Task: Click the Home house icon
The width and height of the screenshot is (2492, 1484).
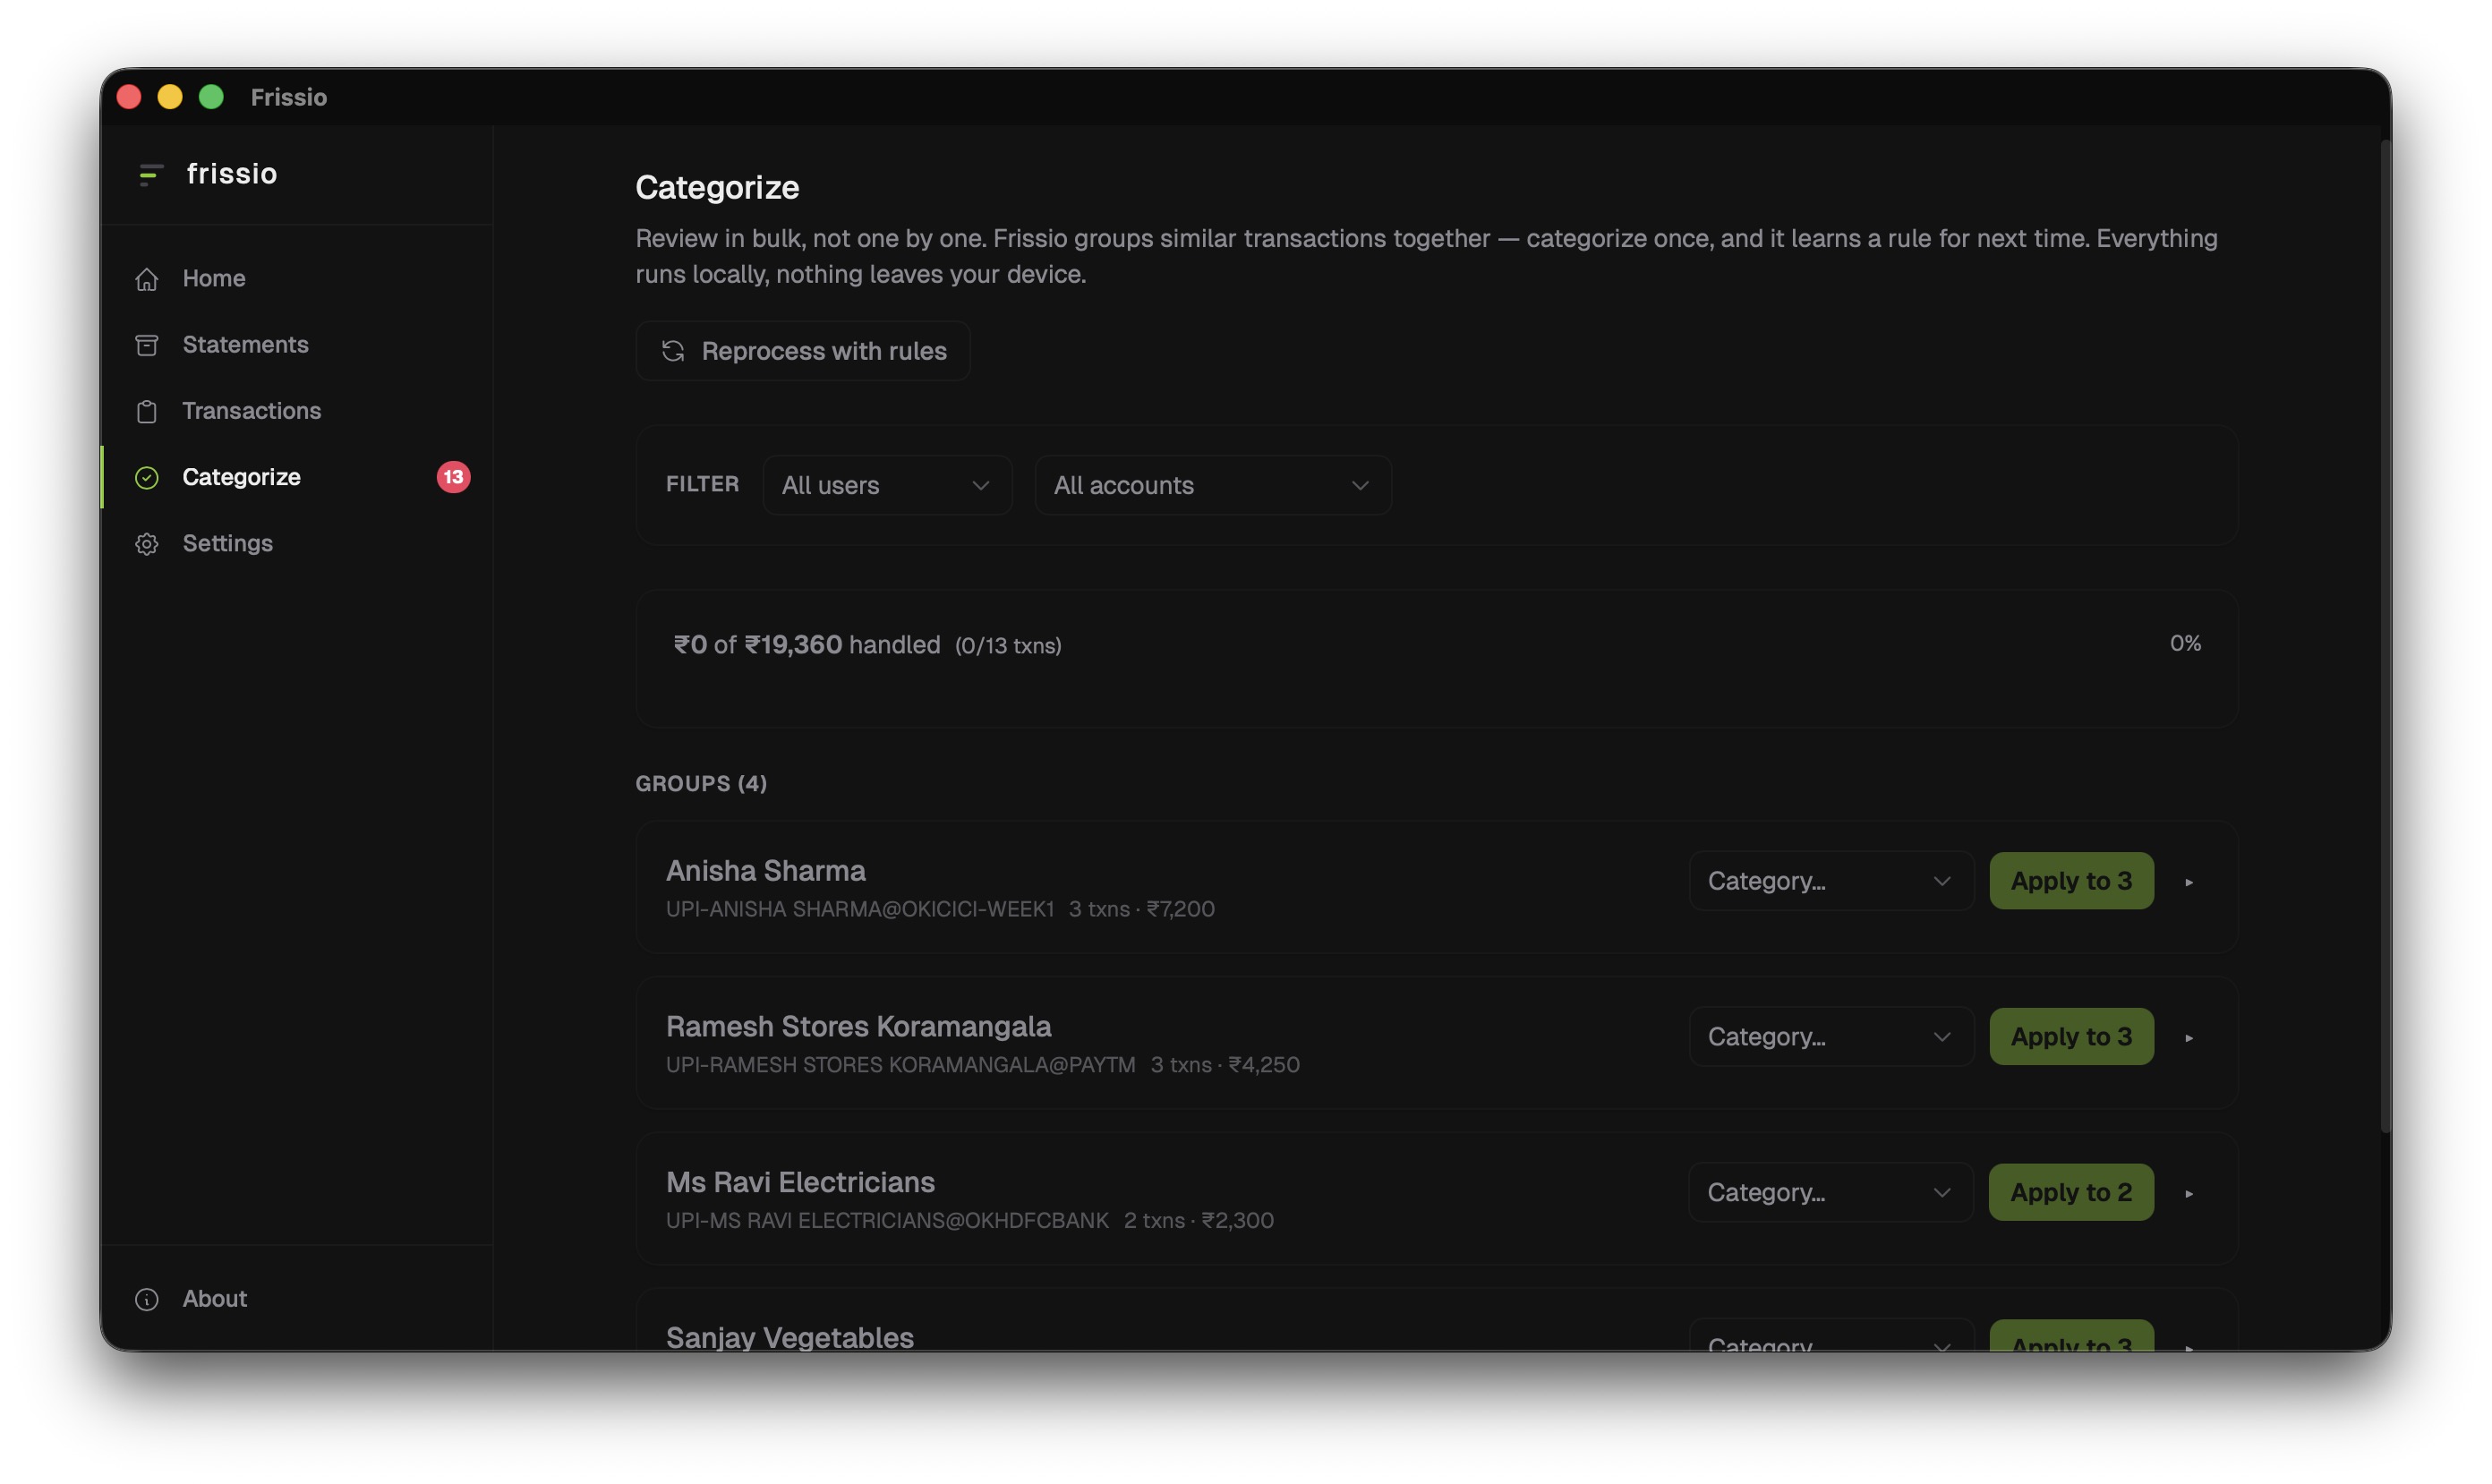Action: pyautogui.click(x=147, y=279)
